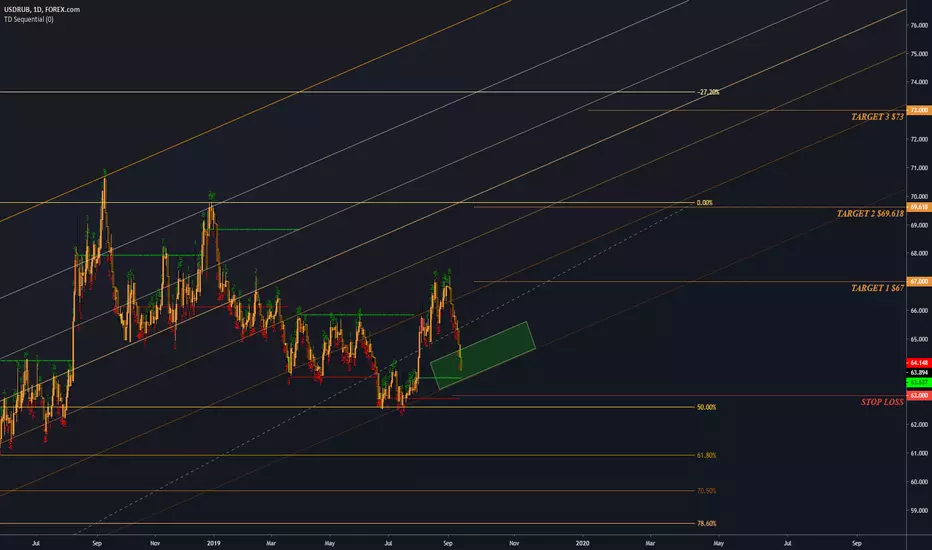This screenshot has height=550, width=932.
Task: Click the 66.000 price axis label
Action: [919, 311]
